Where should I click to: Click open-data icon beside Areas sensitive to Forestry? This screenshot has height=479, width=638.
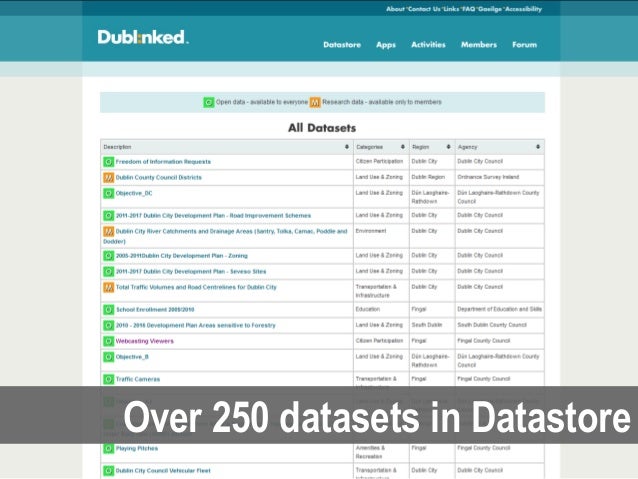[x=108, y=326]
